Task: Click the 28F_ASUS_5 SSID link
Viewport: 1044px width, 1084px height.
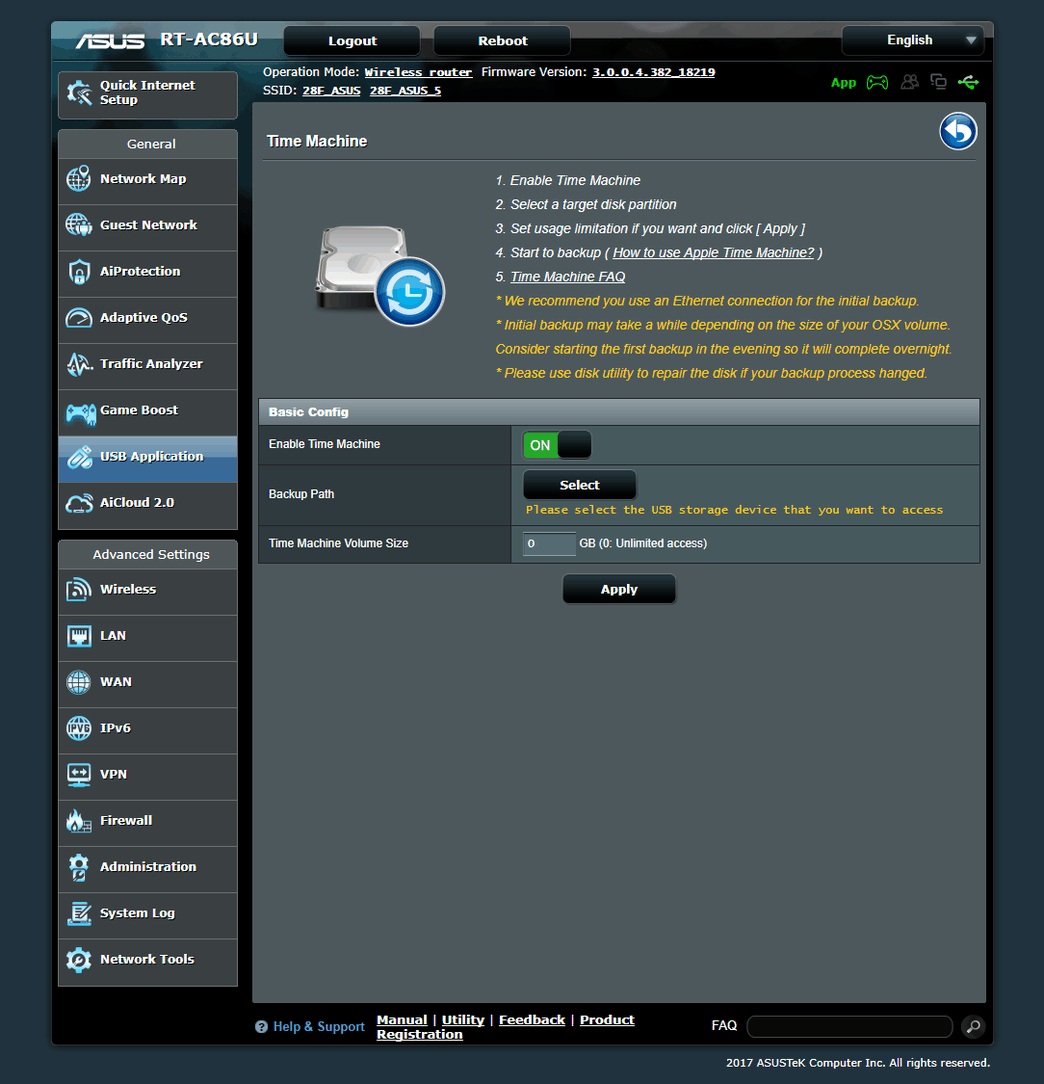Action: click(x=405, y=91)
